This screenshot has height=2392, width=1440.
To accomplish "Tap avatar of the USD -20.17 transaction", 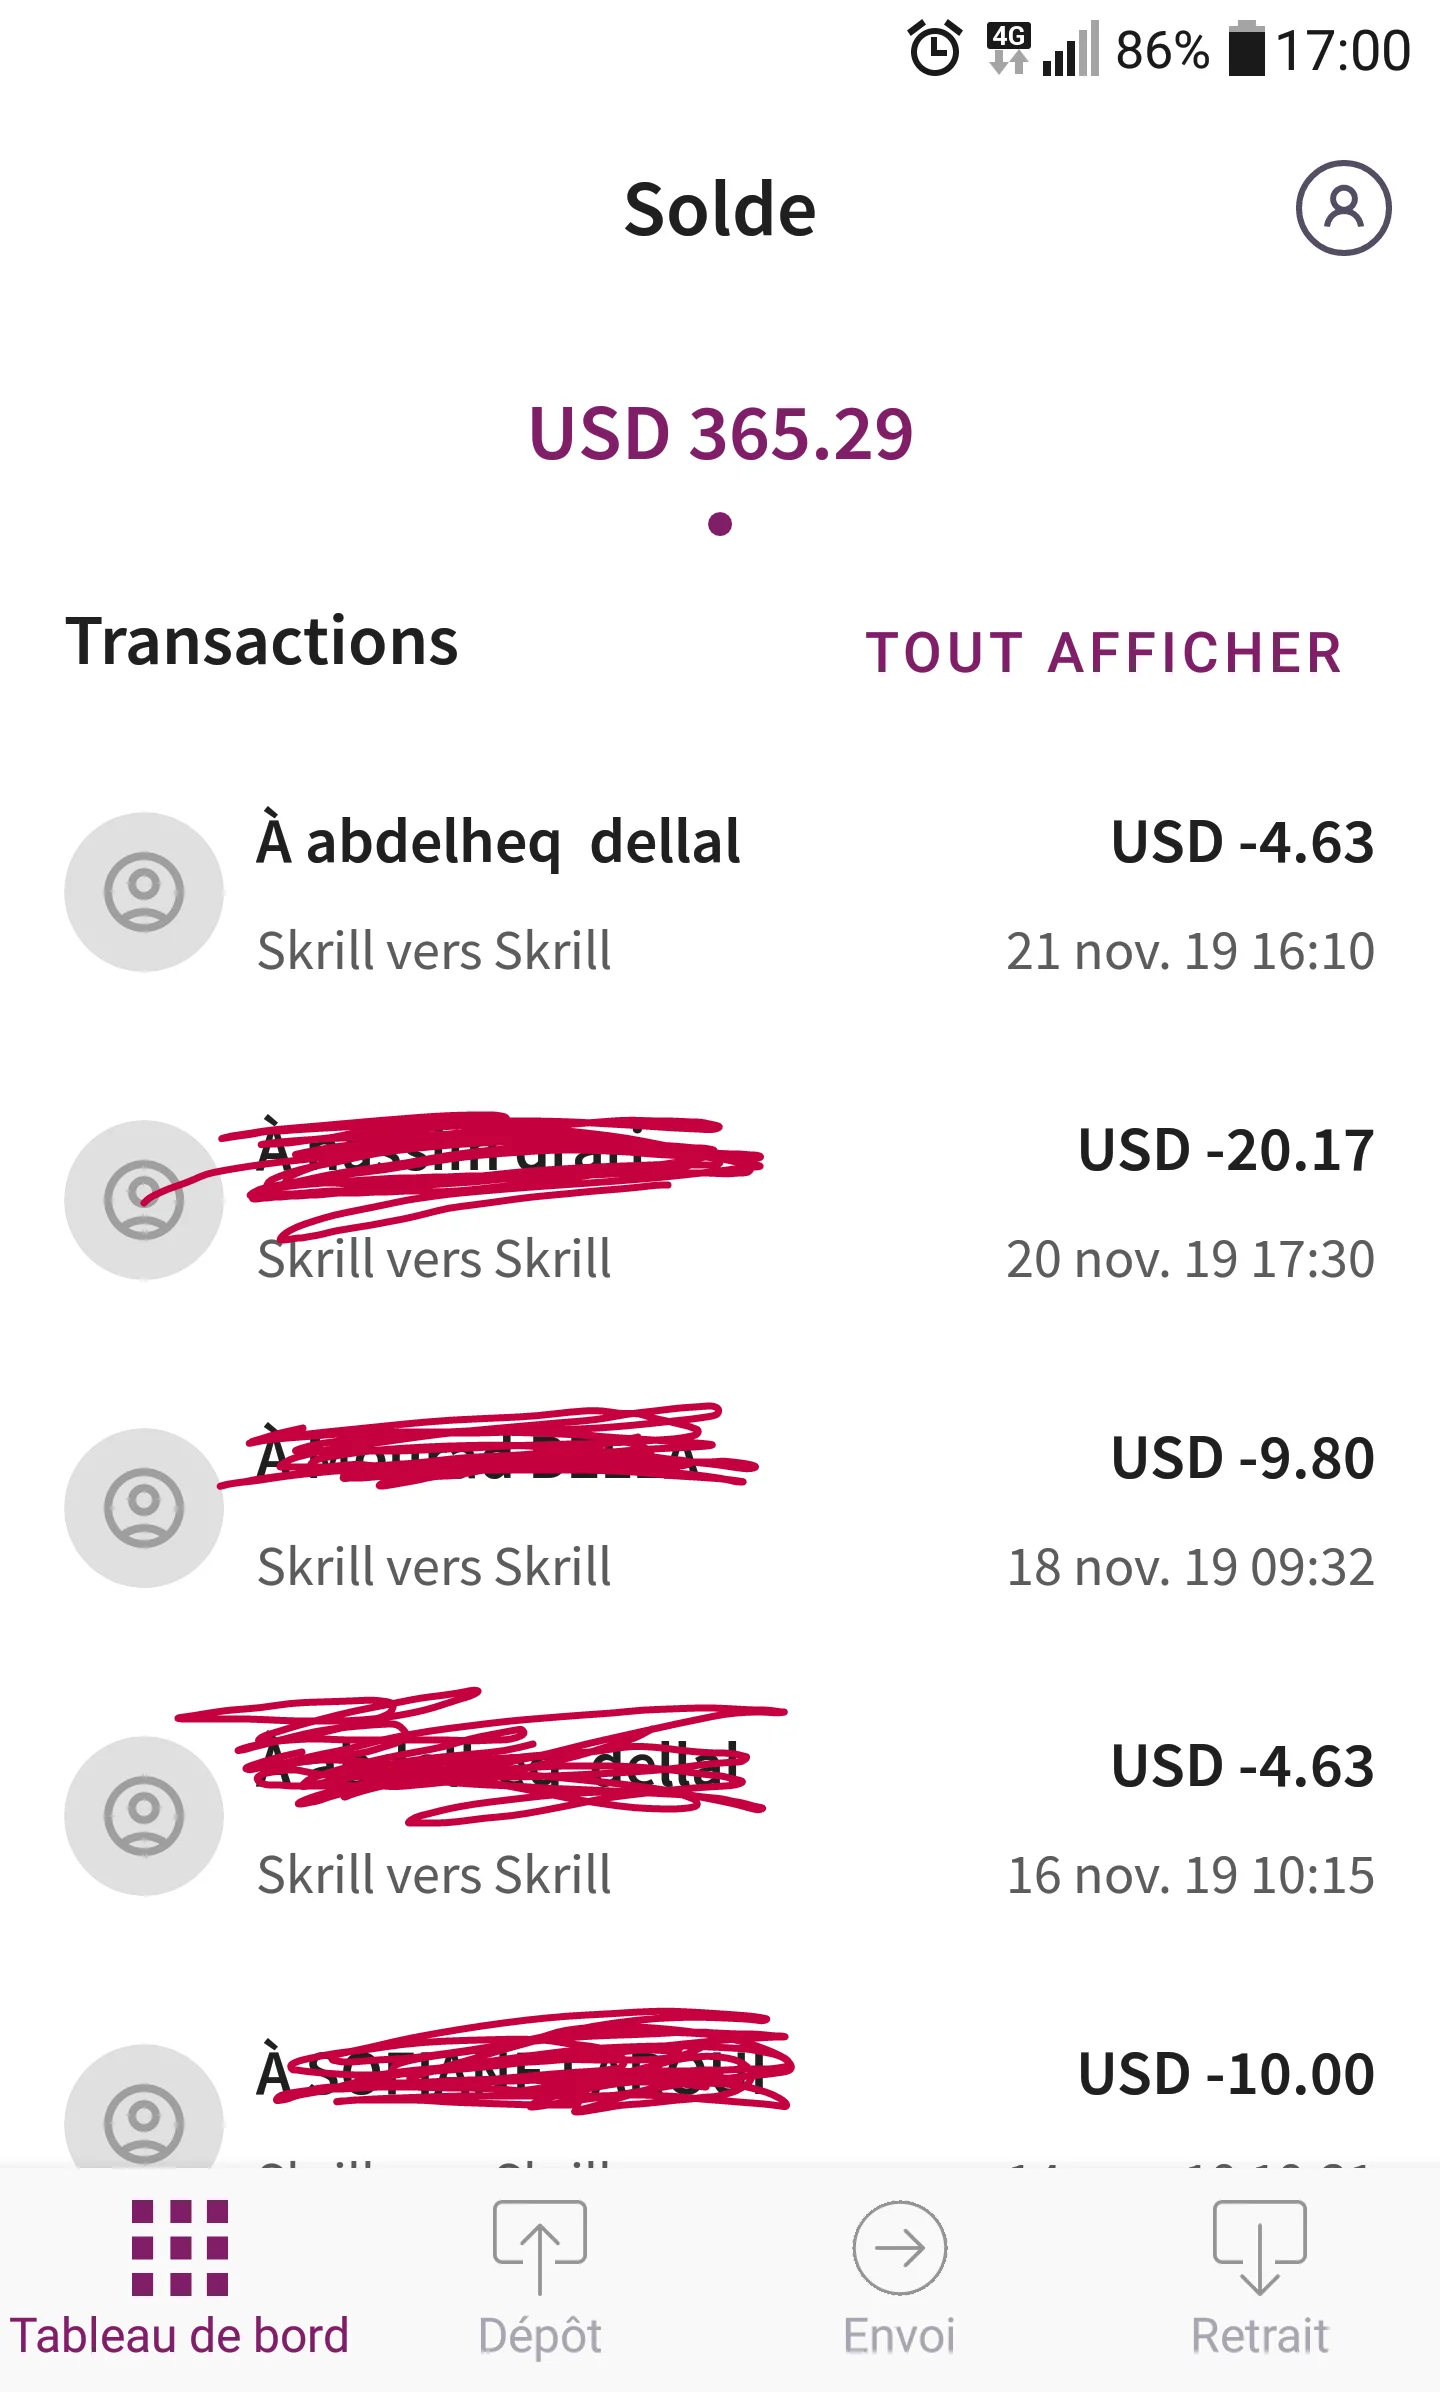I will [144, 1200].
